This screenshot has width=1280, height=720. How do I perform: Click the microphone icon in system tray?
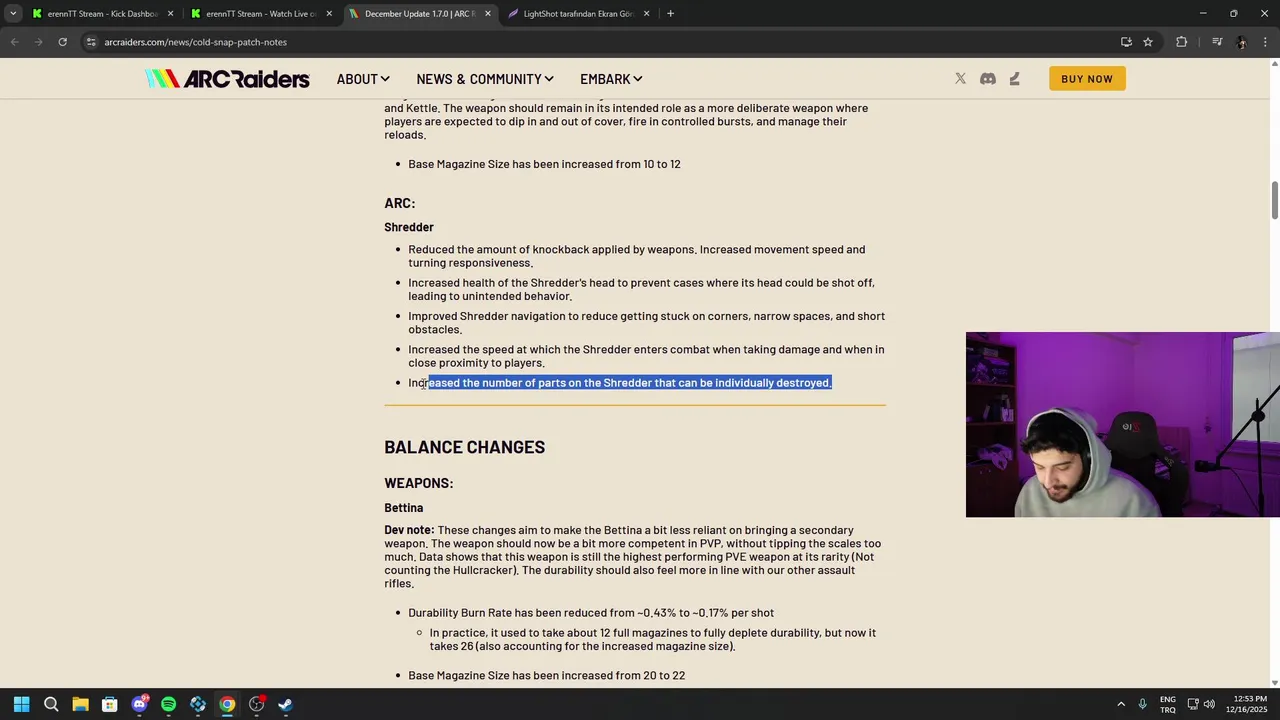coord(1142,704)
